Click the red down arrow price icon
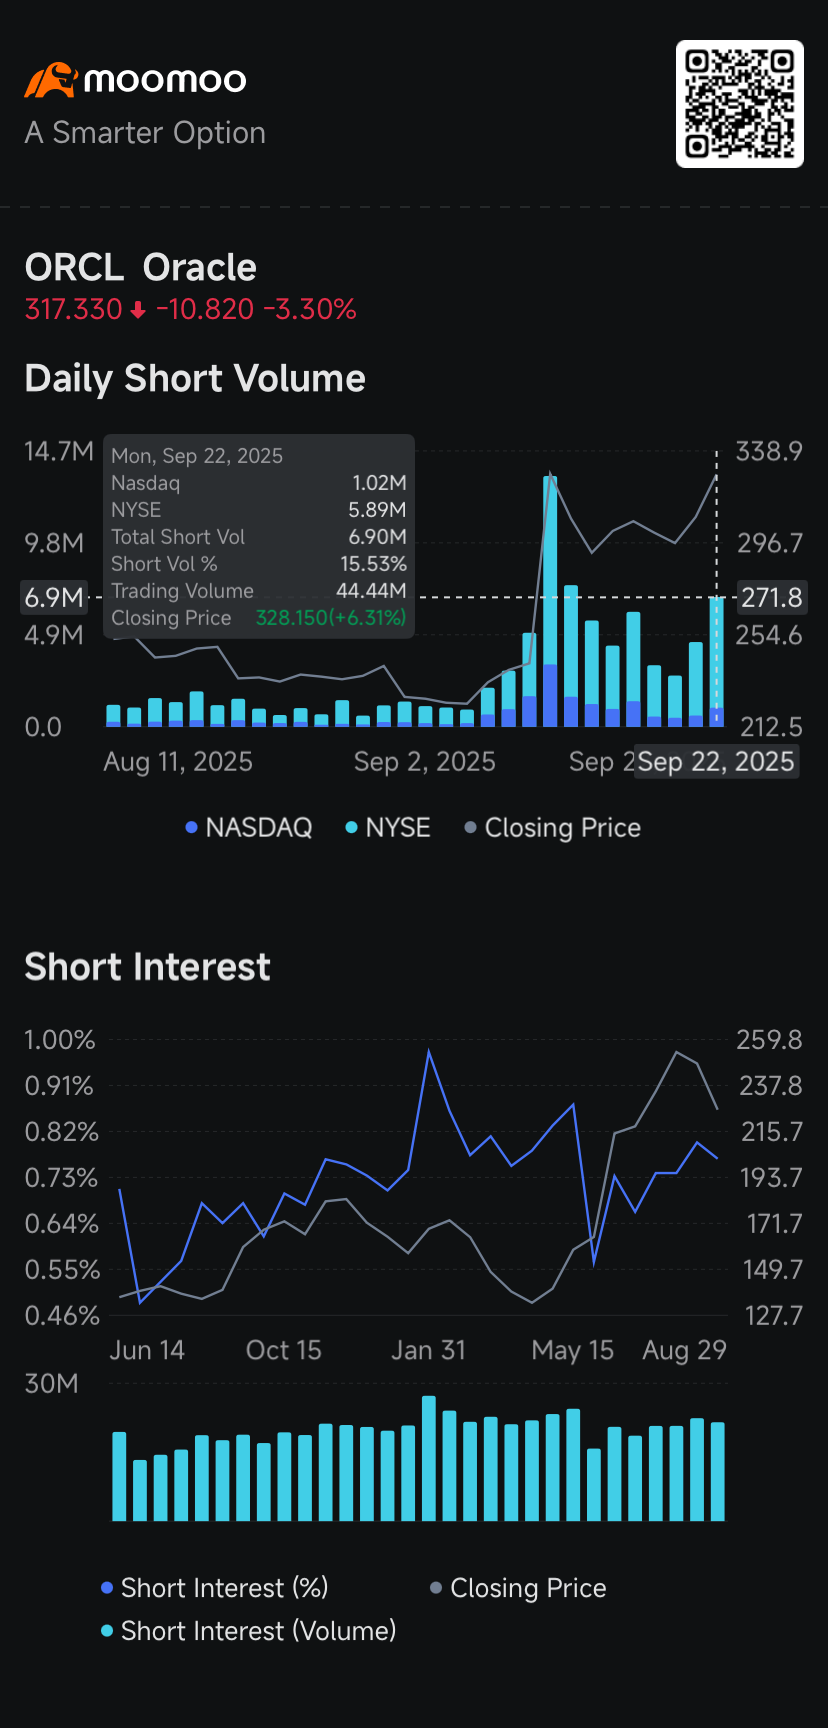The height and width of the screenshot is (1728, 828). pos(138,311)
